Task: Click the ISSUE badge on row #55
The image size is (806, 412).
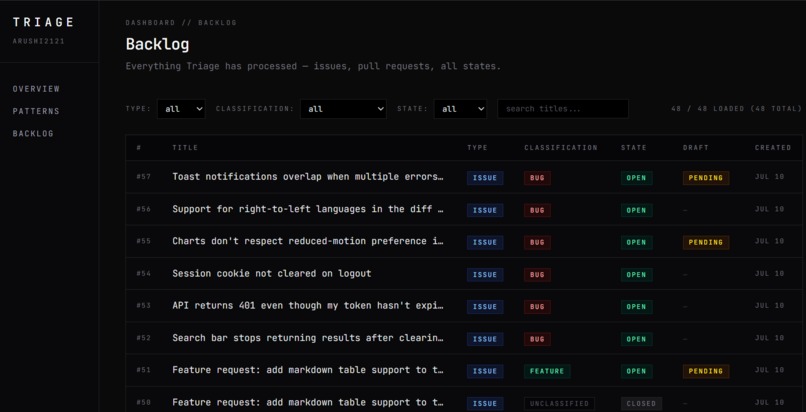Action: coord(485,242)
